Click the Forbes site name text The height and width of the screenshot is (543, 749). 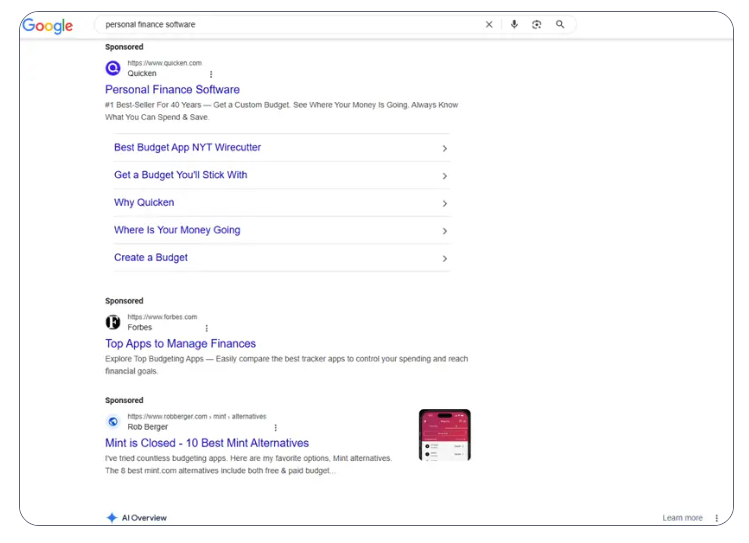click(x=139, y=328)
